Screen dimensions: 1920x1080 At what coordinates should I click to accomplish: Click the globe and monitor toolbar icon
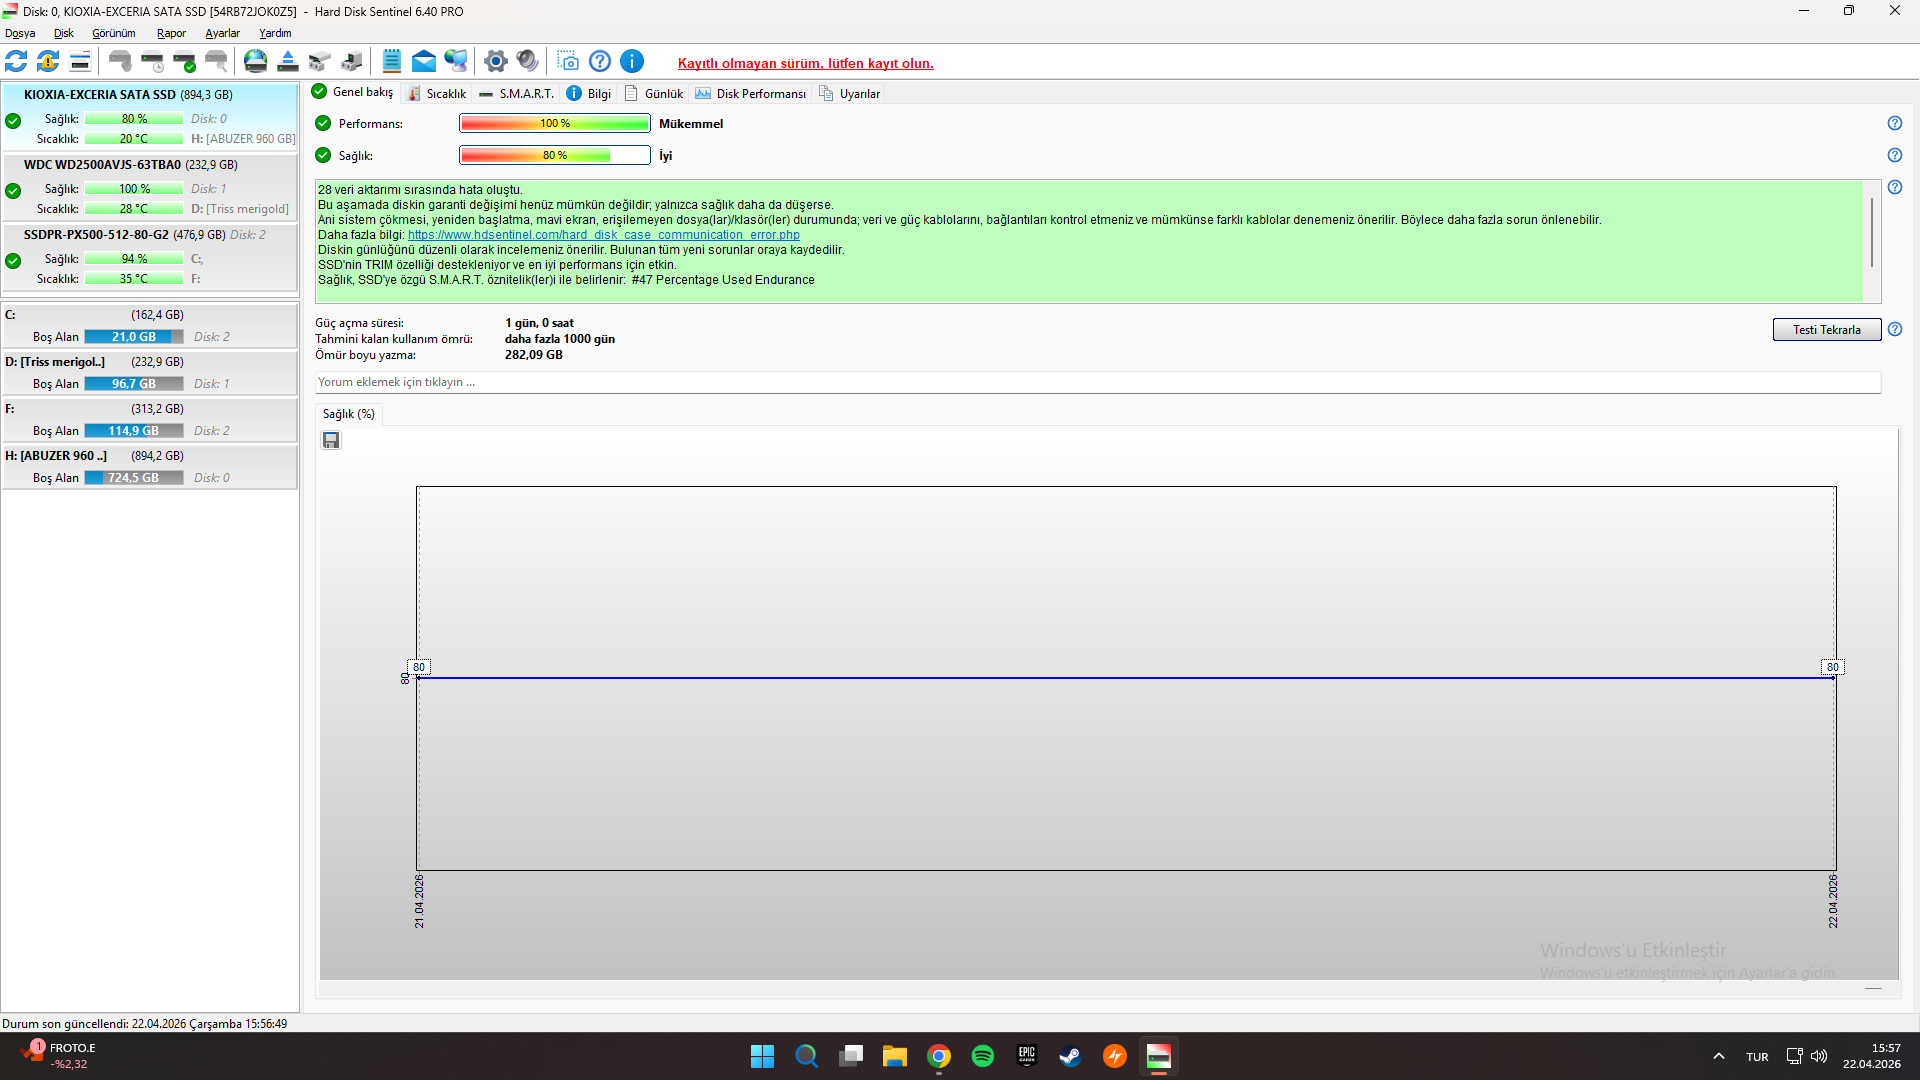click(456, 62)
